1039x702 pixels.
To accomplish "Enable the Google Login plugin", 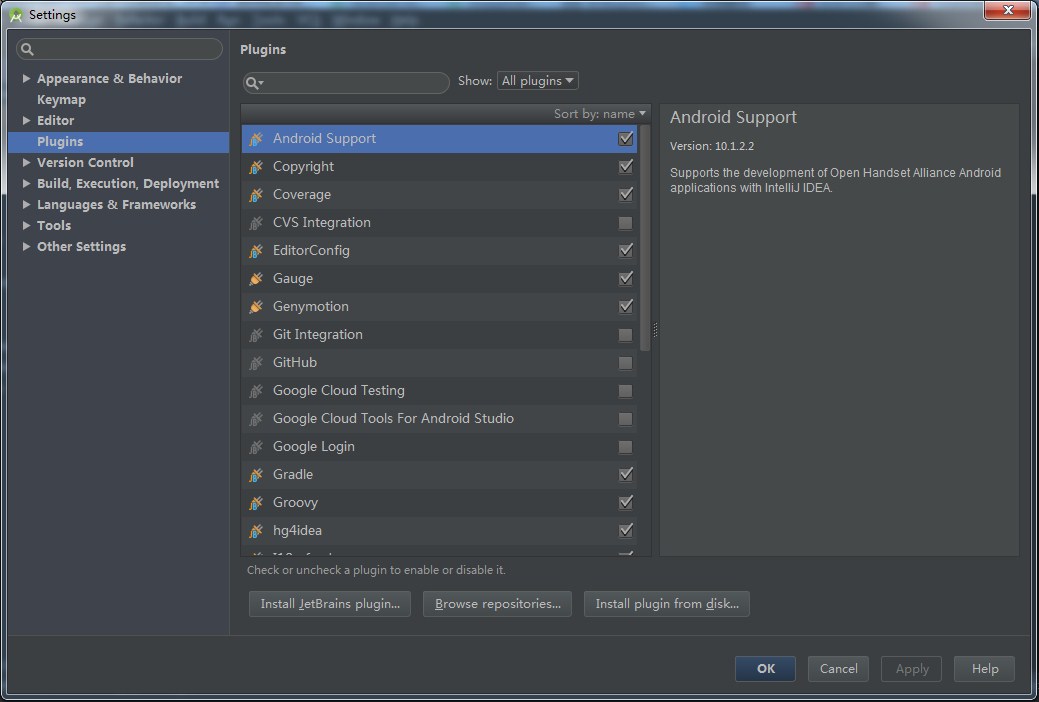I will pos(626,447).
